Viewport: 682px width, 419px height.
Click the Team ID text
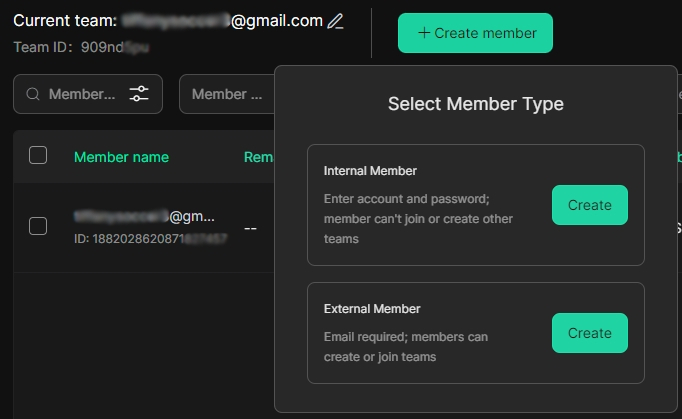[x=81, y=47]
